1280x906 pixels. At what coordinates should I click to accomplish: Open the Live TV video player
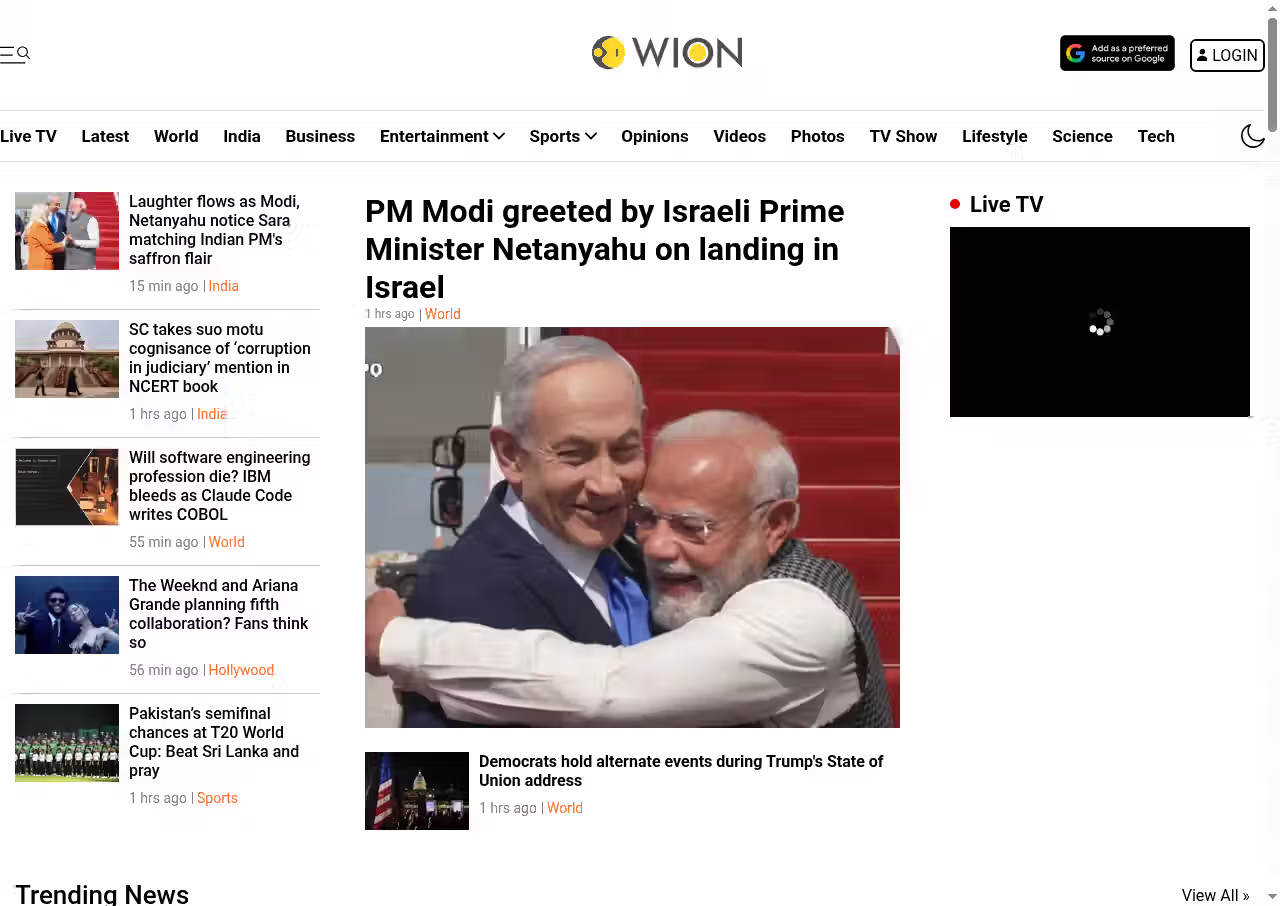click(1100, 322)
